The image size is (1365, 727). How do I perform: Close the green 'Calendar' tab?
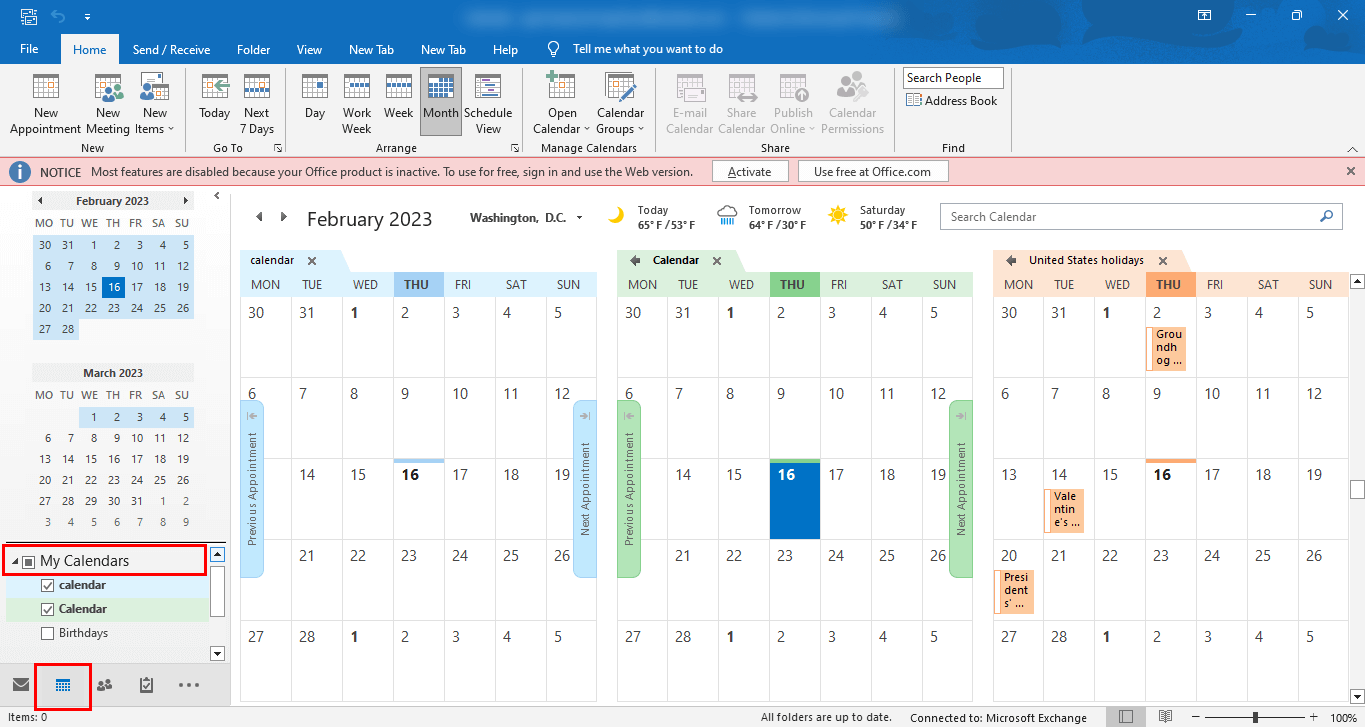coord(716,261)
